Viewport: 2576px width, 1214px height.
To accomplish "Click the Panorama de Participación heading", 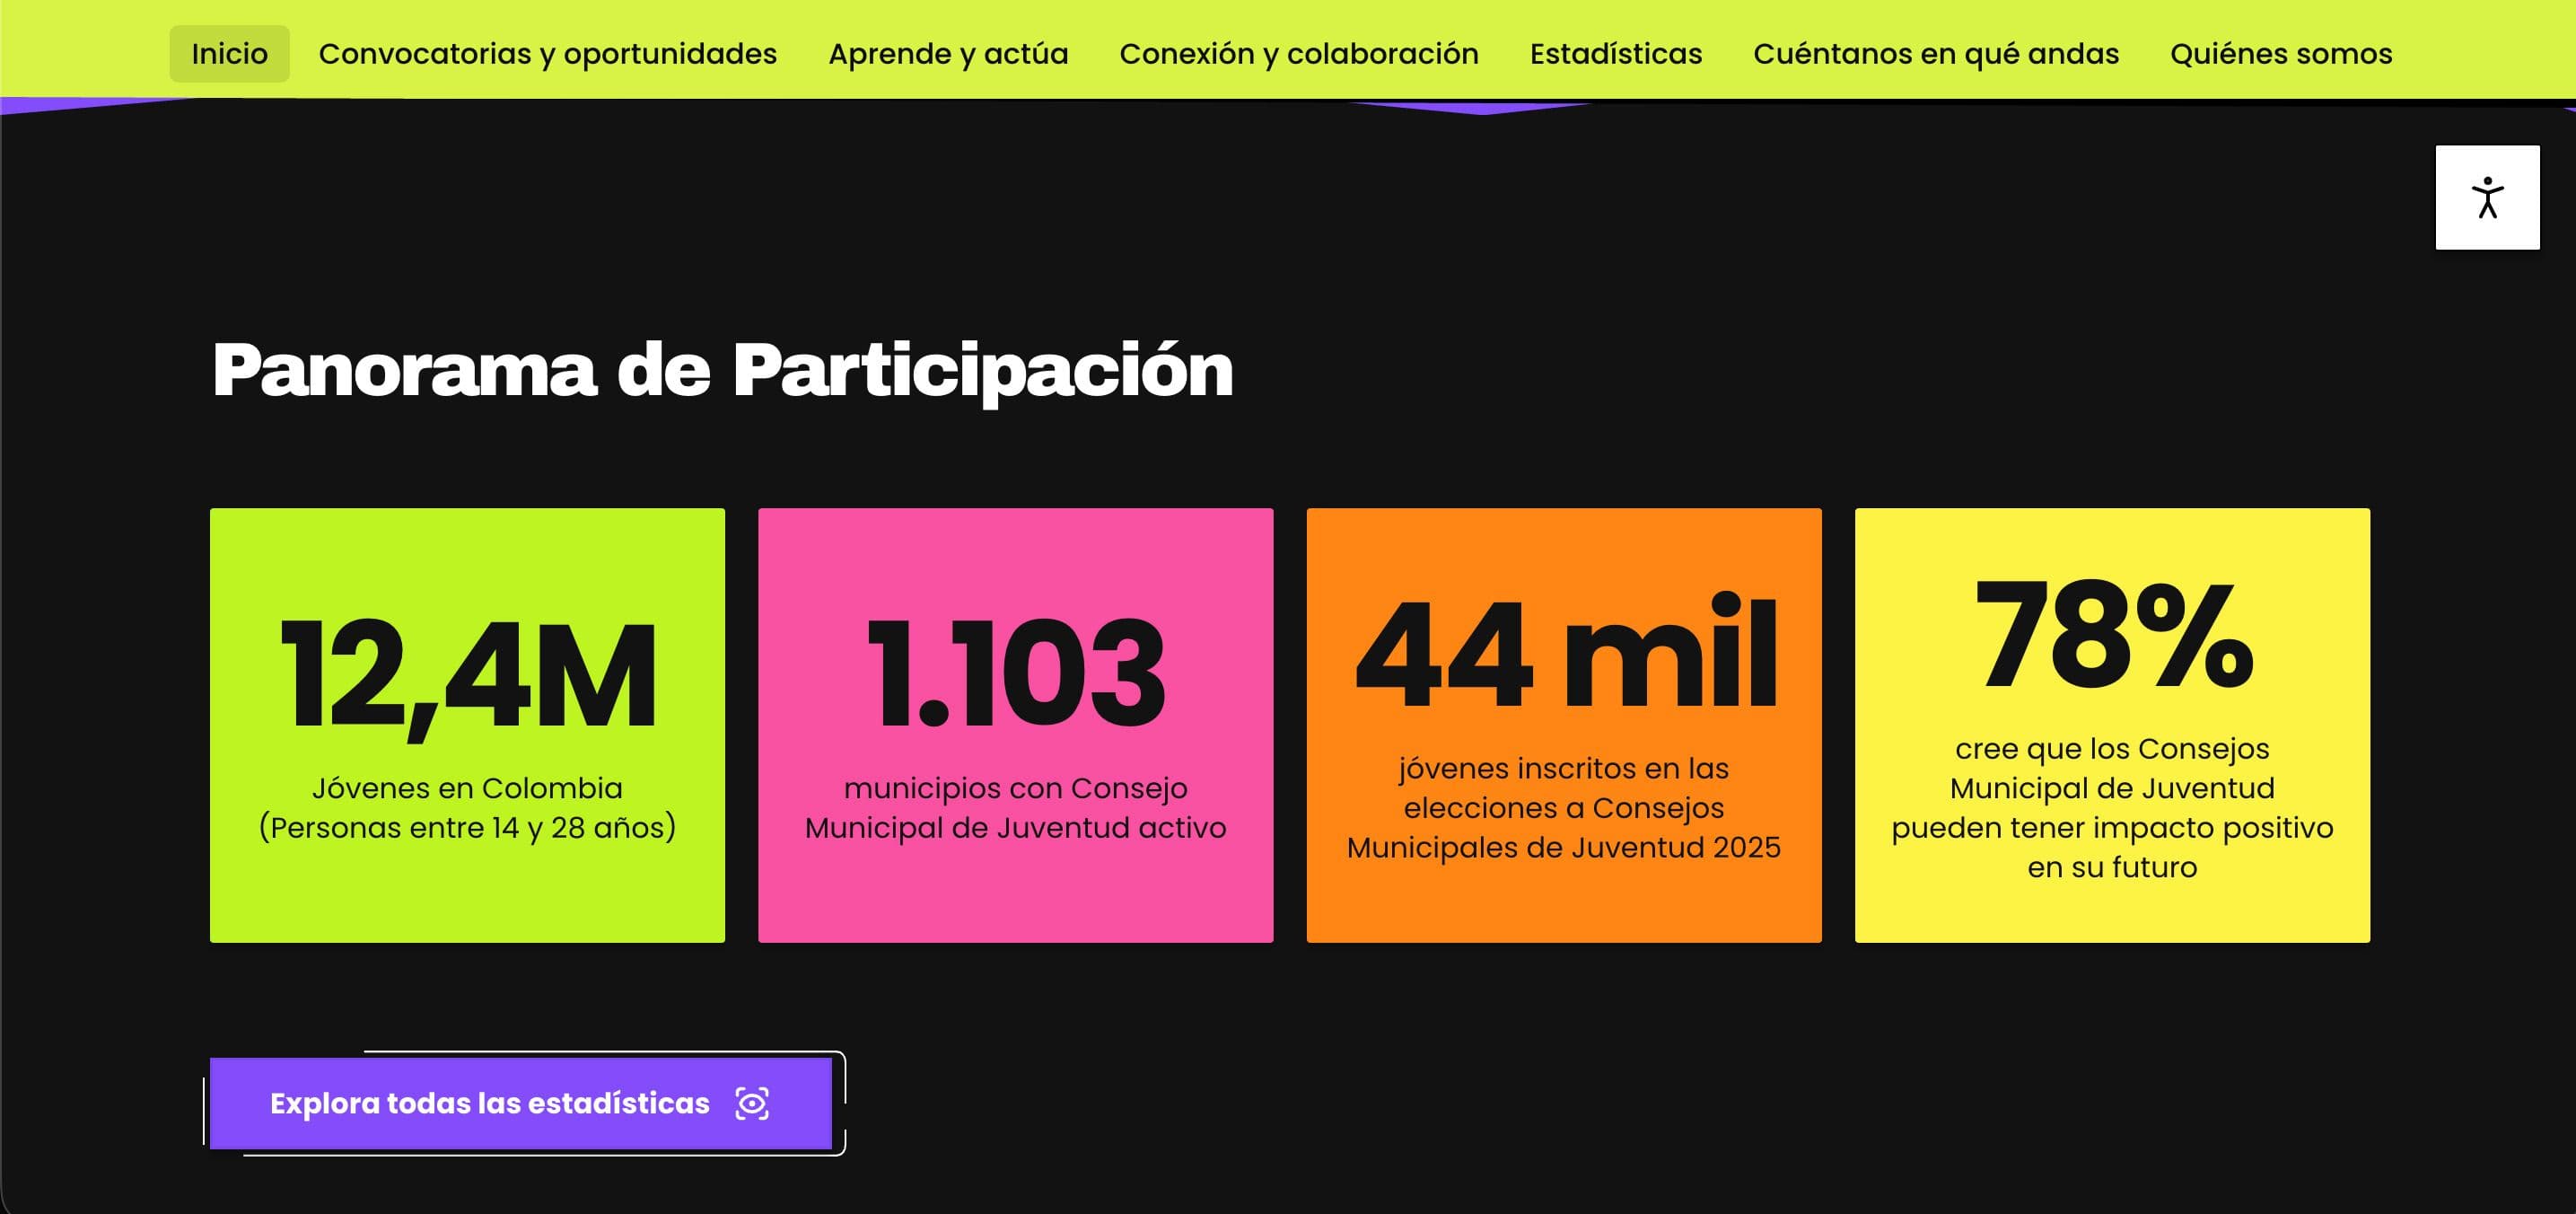I will (x=722, y=370).
